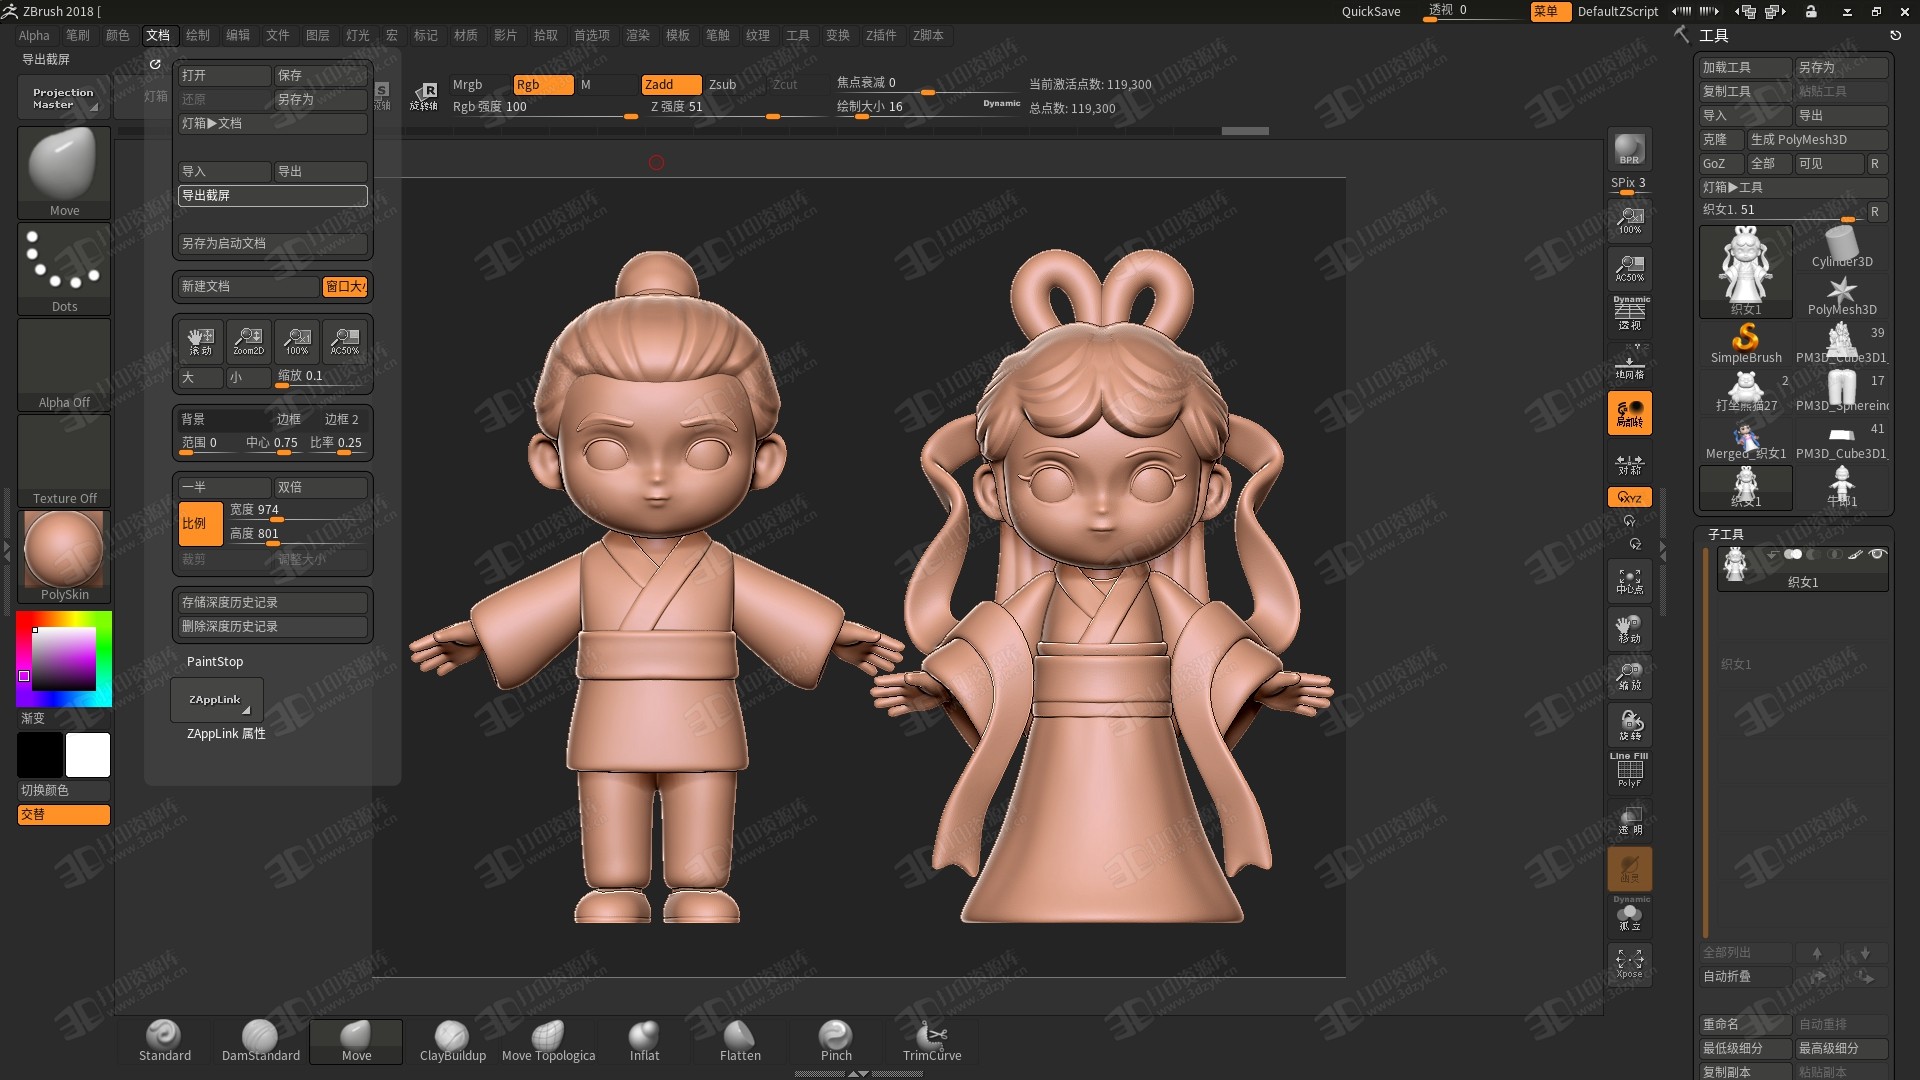Screen dimensions: 1920x1080
Task: Toggle the XYZ rotation mode button
Action: pos(1629,497)
